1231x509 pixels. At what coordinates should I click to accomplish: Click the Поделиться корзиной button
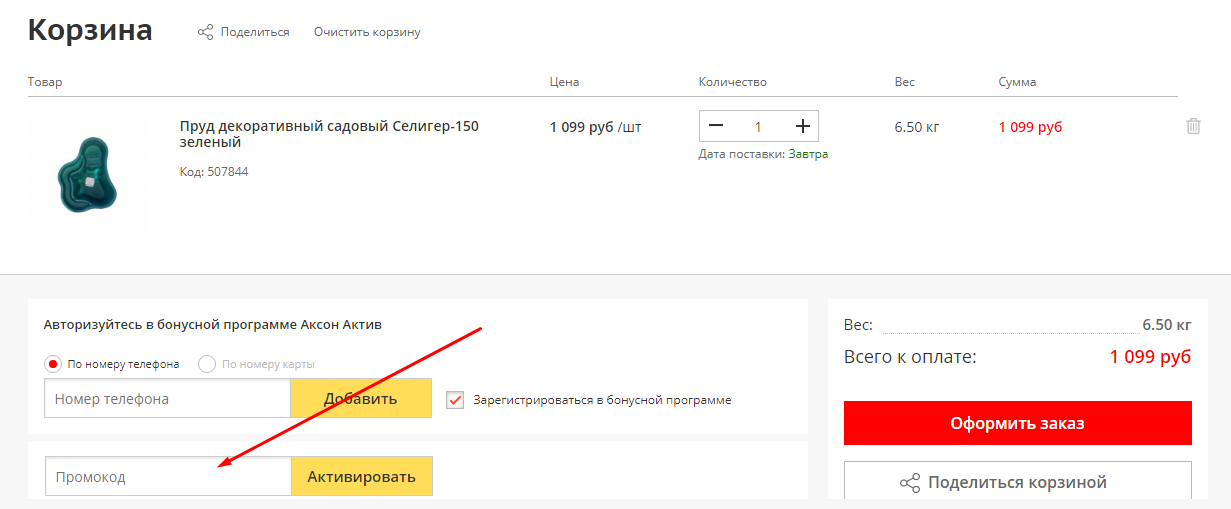pyautogui.click(x=1018, y=482)
